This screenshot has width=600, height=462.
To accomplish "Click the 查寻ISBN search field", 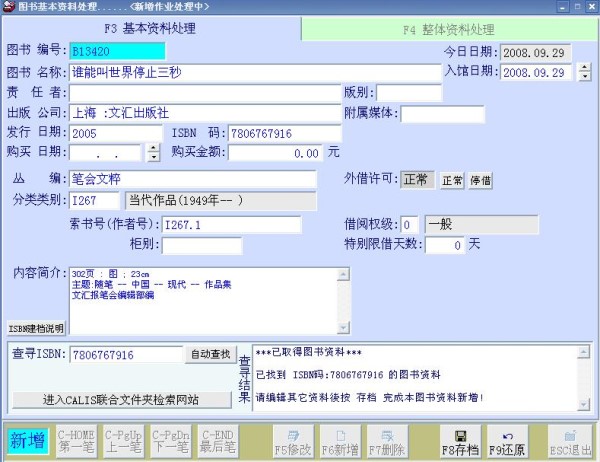I will [127, 355].
